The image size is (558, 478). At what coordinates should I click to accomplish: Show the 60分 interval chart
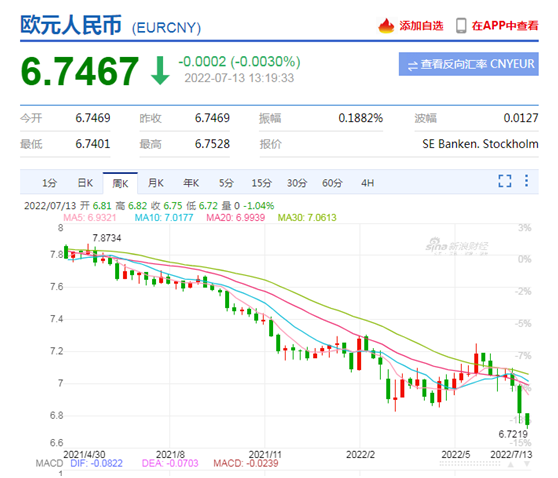coord(332,183)
